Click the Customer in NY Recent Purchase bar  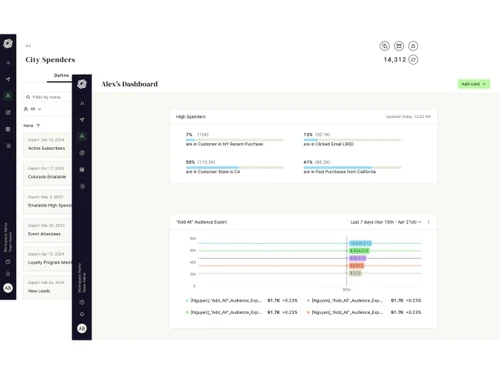235,140
